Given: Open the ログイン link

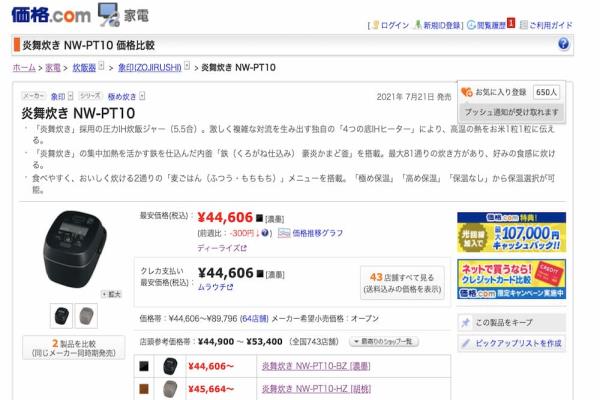Looking at the screenshot, I should pyautogui.click(x=395, y=25).
